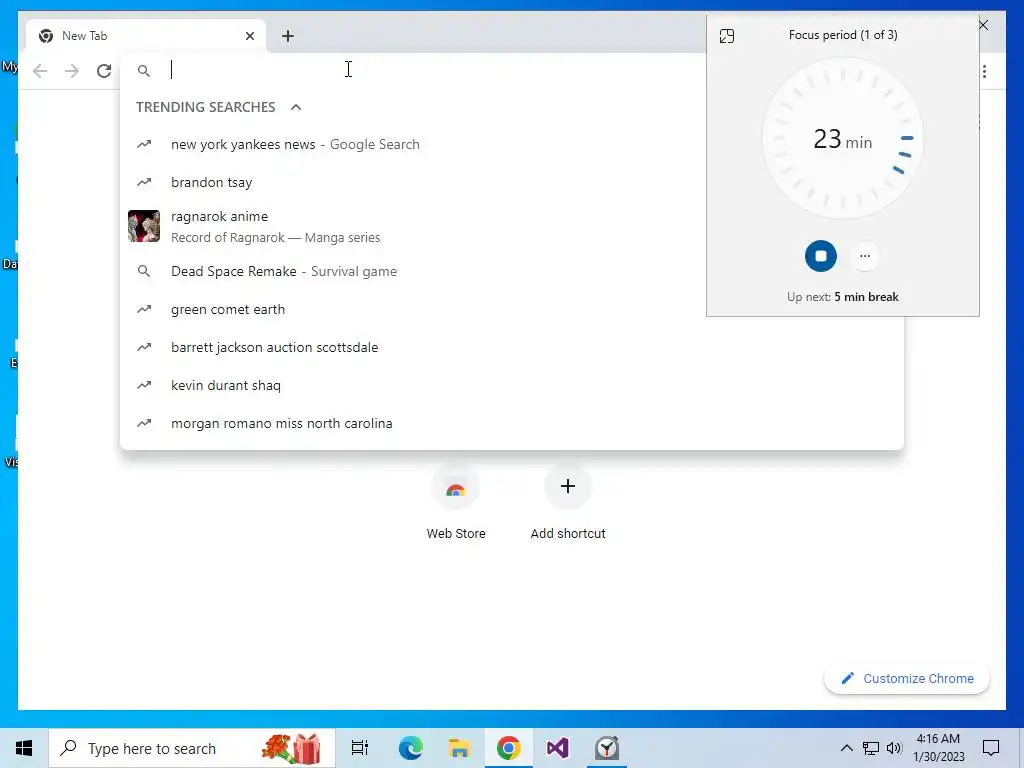Click the browser back arrow
The image size is (1024, 768).
coord(40,71)
